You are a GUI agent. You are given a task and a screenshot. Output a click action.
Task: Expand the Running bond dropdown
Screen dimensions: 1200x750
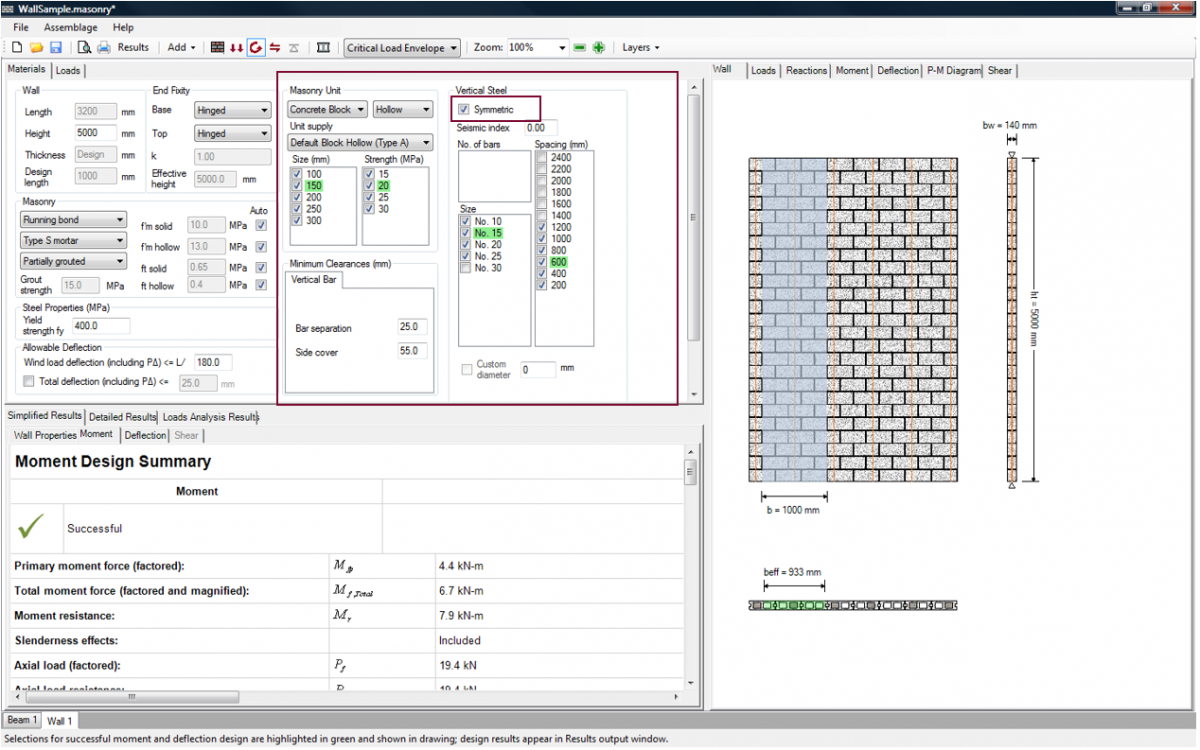(74, 220)
